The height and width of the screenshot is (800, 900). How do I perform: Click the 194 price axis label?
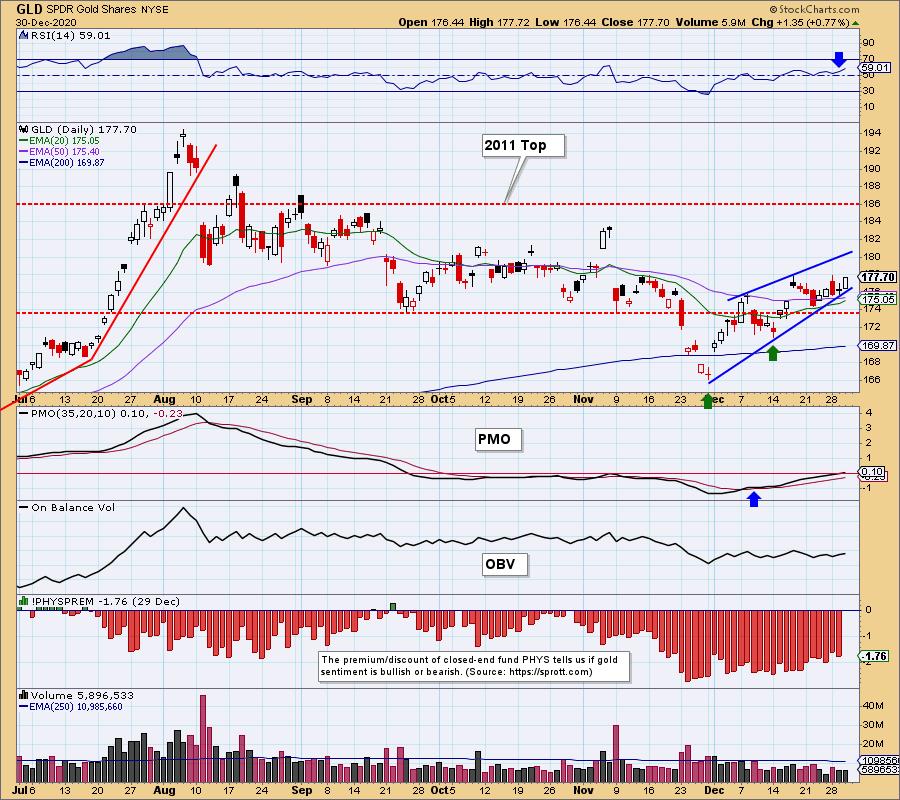coord(872,133)
